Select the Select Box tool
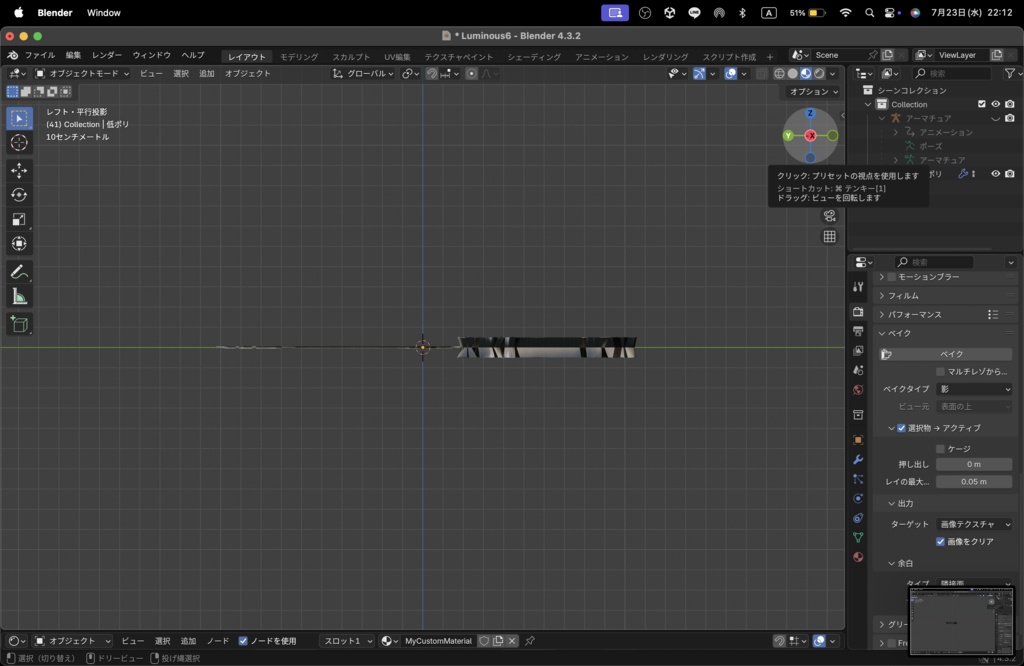Viewport: 1024px width, 666px height. 19,118
